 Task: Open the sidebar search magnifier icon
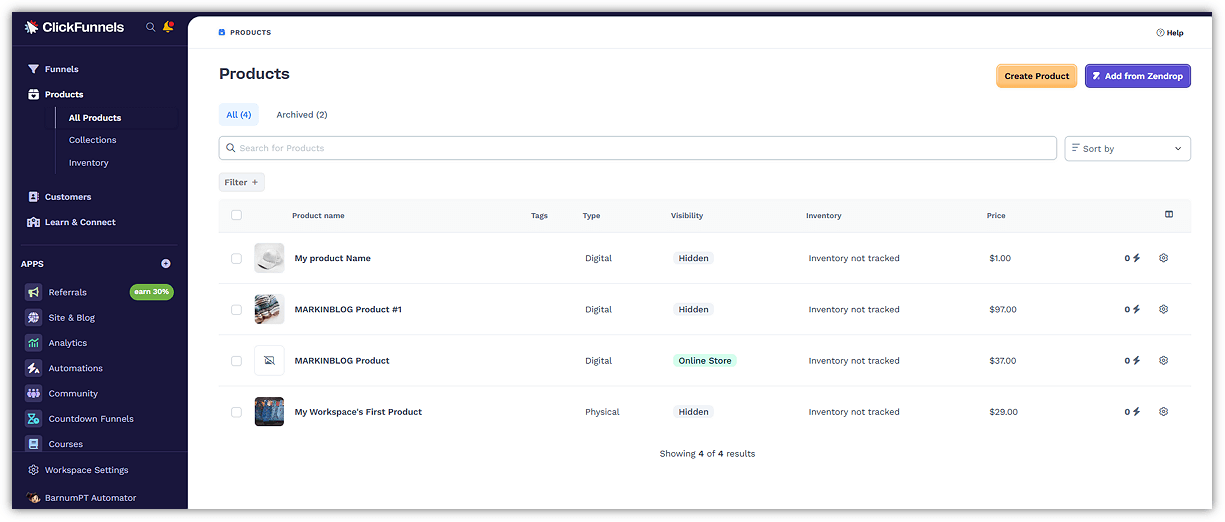click(x=151, y=27)
